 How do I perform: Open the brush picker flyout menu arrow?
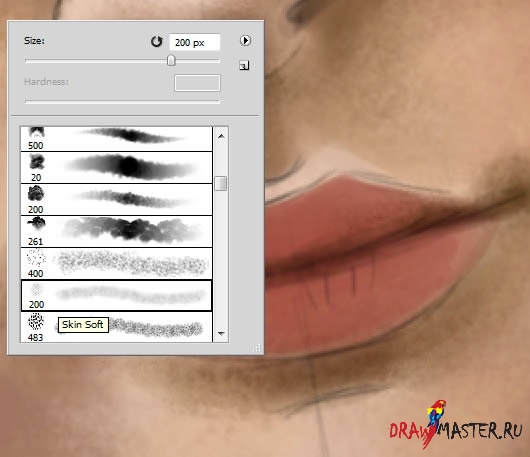coord(245,41)
